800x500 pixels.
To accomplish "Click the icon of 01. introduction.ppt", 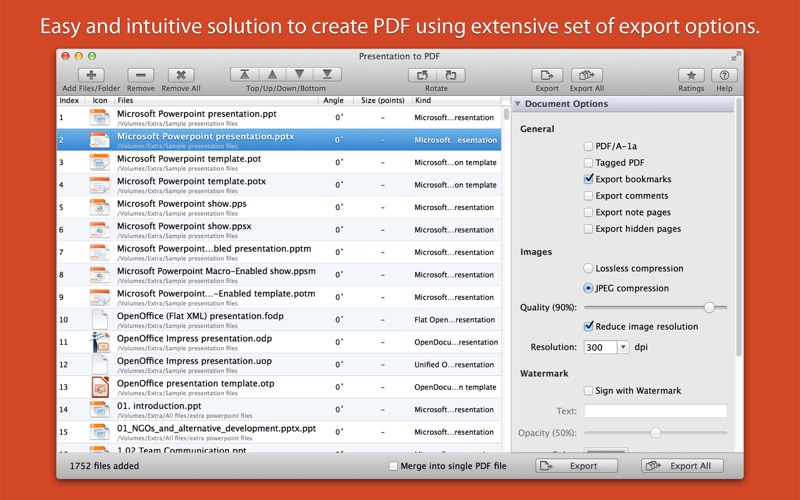I will [99, 409].
